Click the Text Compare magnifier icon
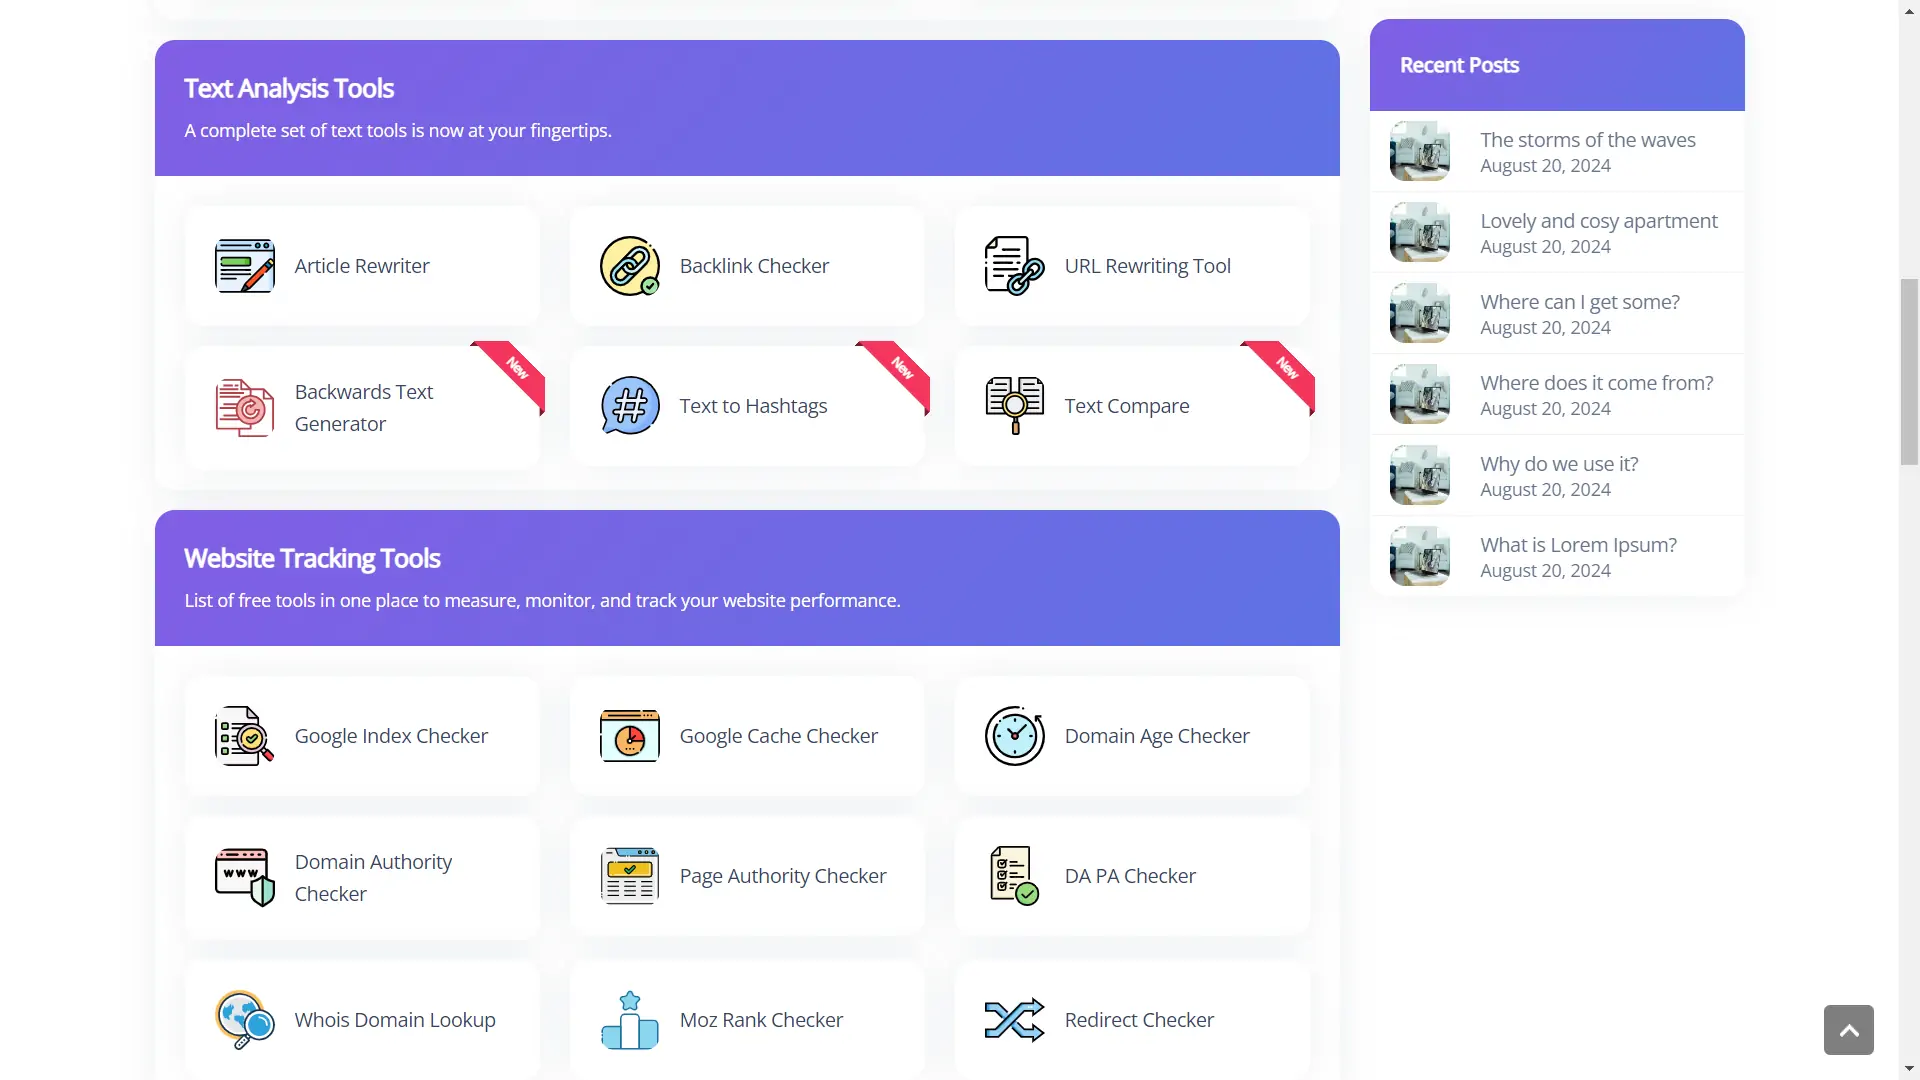Image resolution: width=1920 pixels, height=1080 pixels. click(x=1014, y=406)
